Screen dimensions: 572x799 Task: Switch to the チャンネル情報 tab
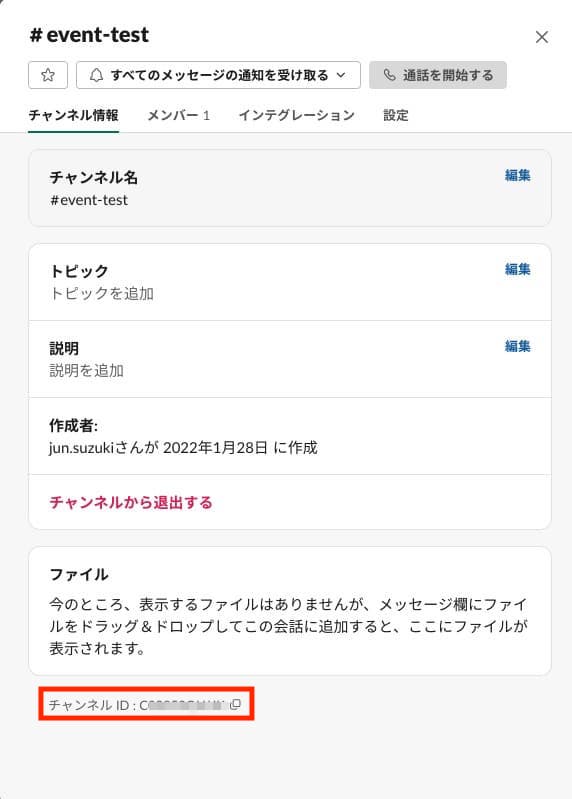(x=73, y=115)
